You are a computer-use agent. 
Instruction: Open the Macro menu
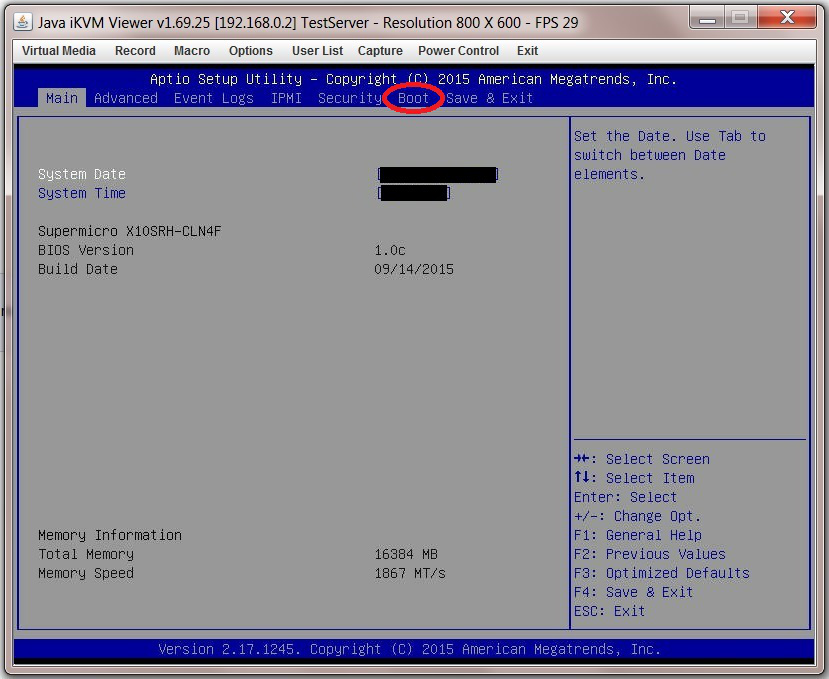(191, 50)
